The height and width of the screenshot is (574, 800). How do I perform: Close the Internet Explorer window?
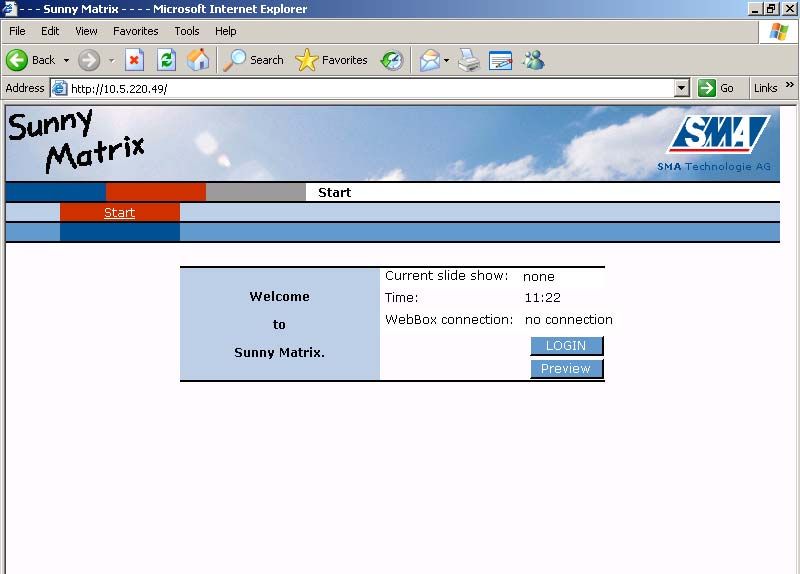tap(789, 9)
